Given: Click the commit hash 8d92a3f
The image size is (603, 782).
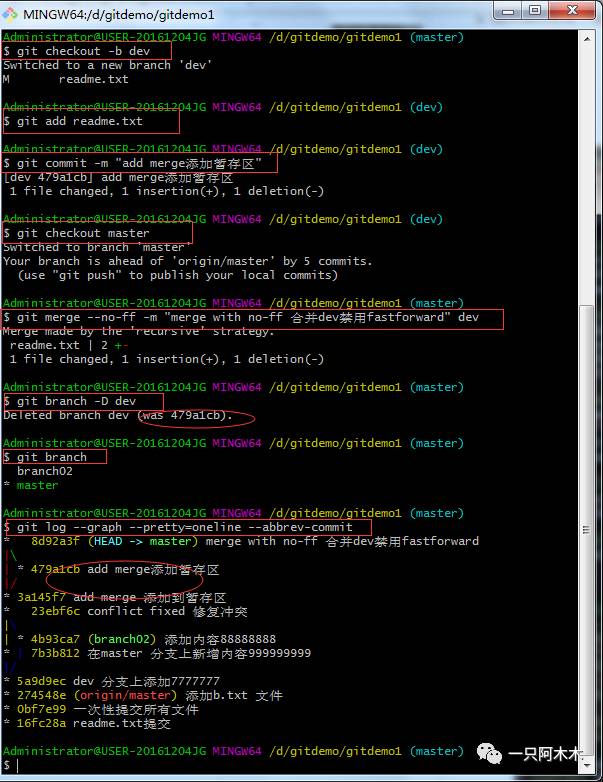Looking at the screenshot, I should tap(55, 541).
